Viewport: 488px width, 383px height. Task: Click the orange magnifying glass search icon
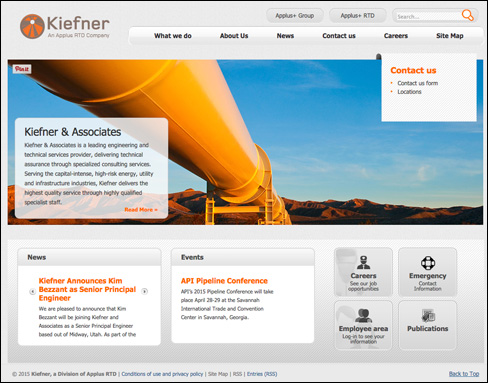pos(467,15)
